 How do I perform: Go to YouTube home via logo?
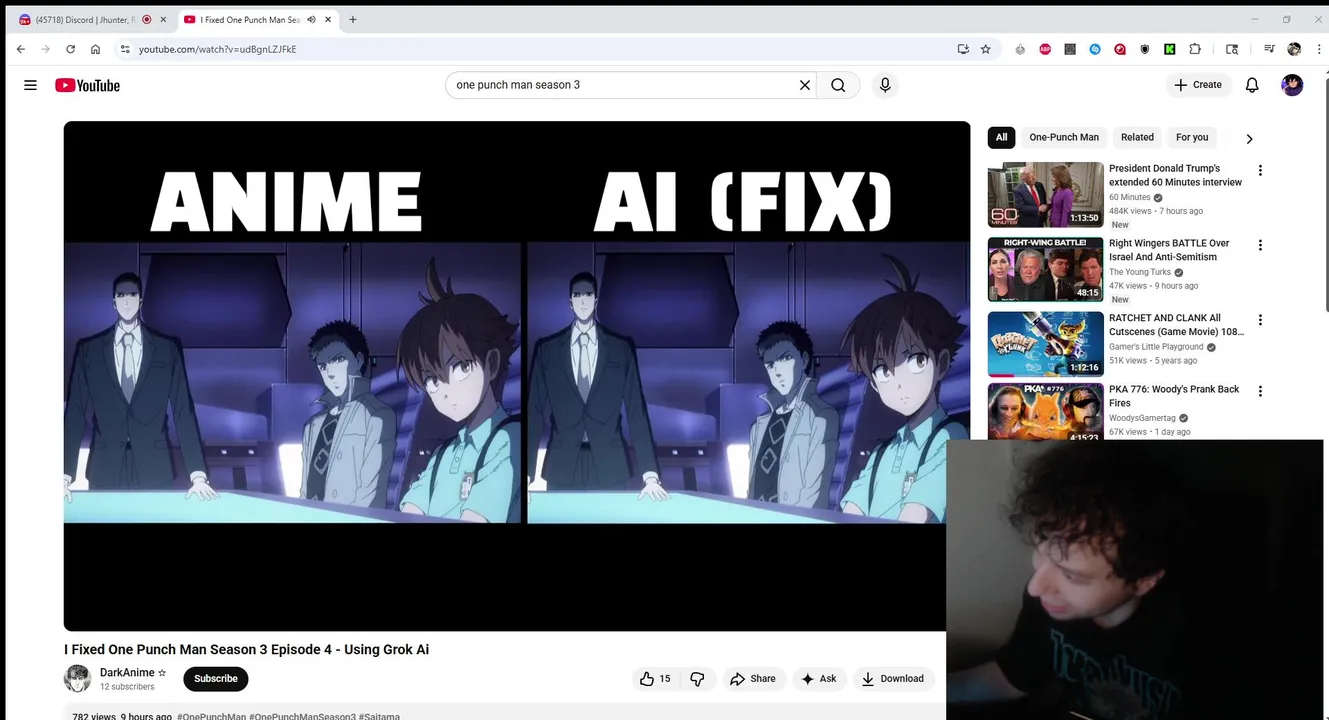[87, 85]
